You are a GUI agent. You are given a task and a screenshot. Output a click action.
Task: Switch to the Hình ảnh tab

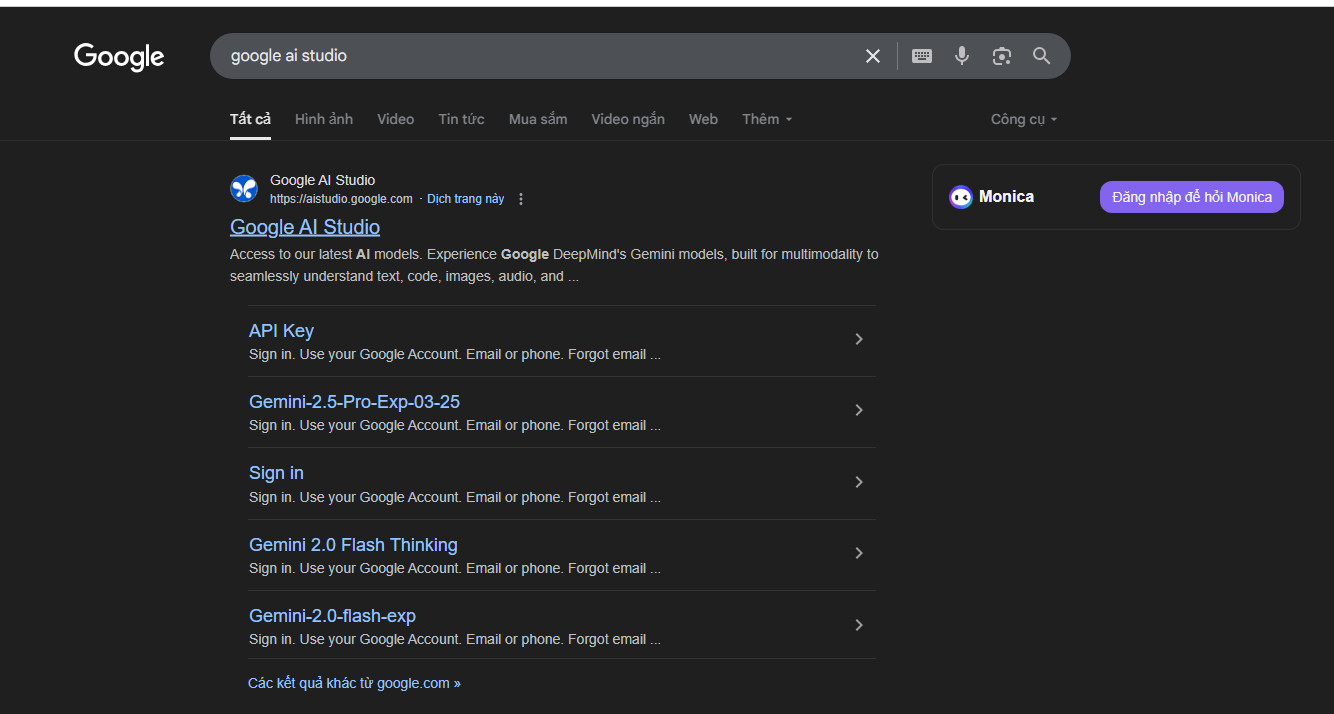click(x=324, y=119)
